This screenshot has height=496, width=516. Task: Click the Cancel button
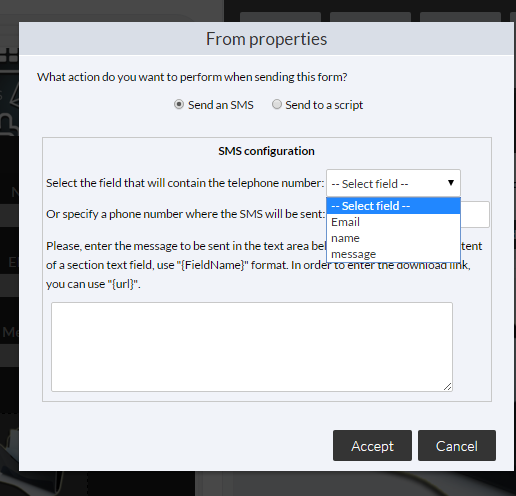coord(457,446)
